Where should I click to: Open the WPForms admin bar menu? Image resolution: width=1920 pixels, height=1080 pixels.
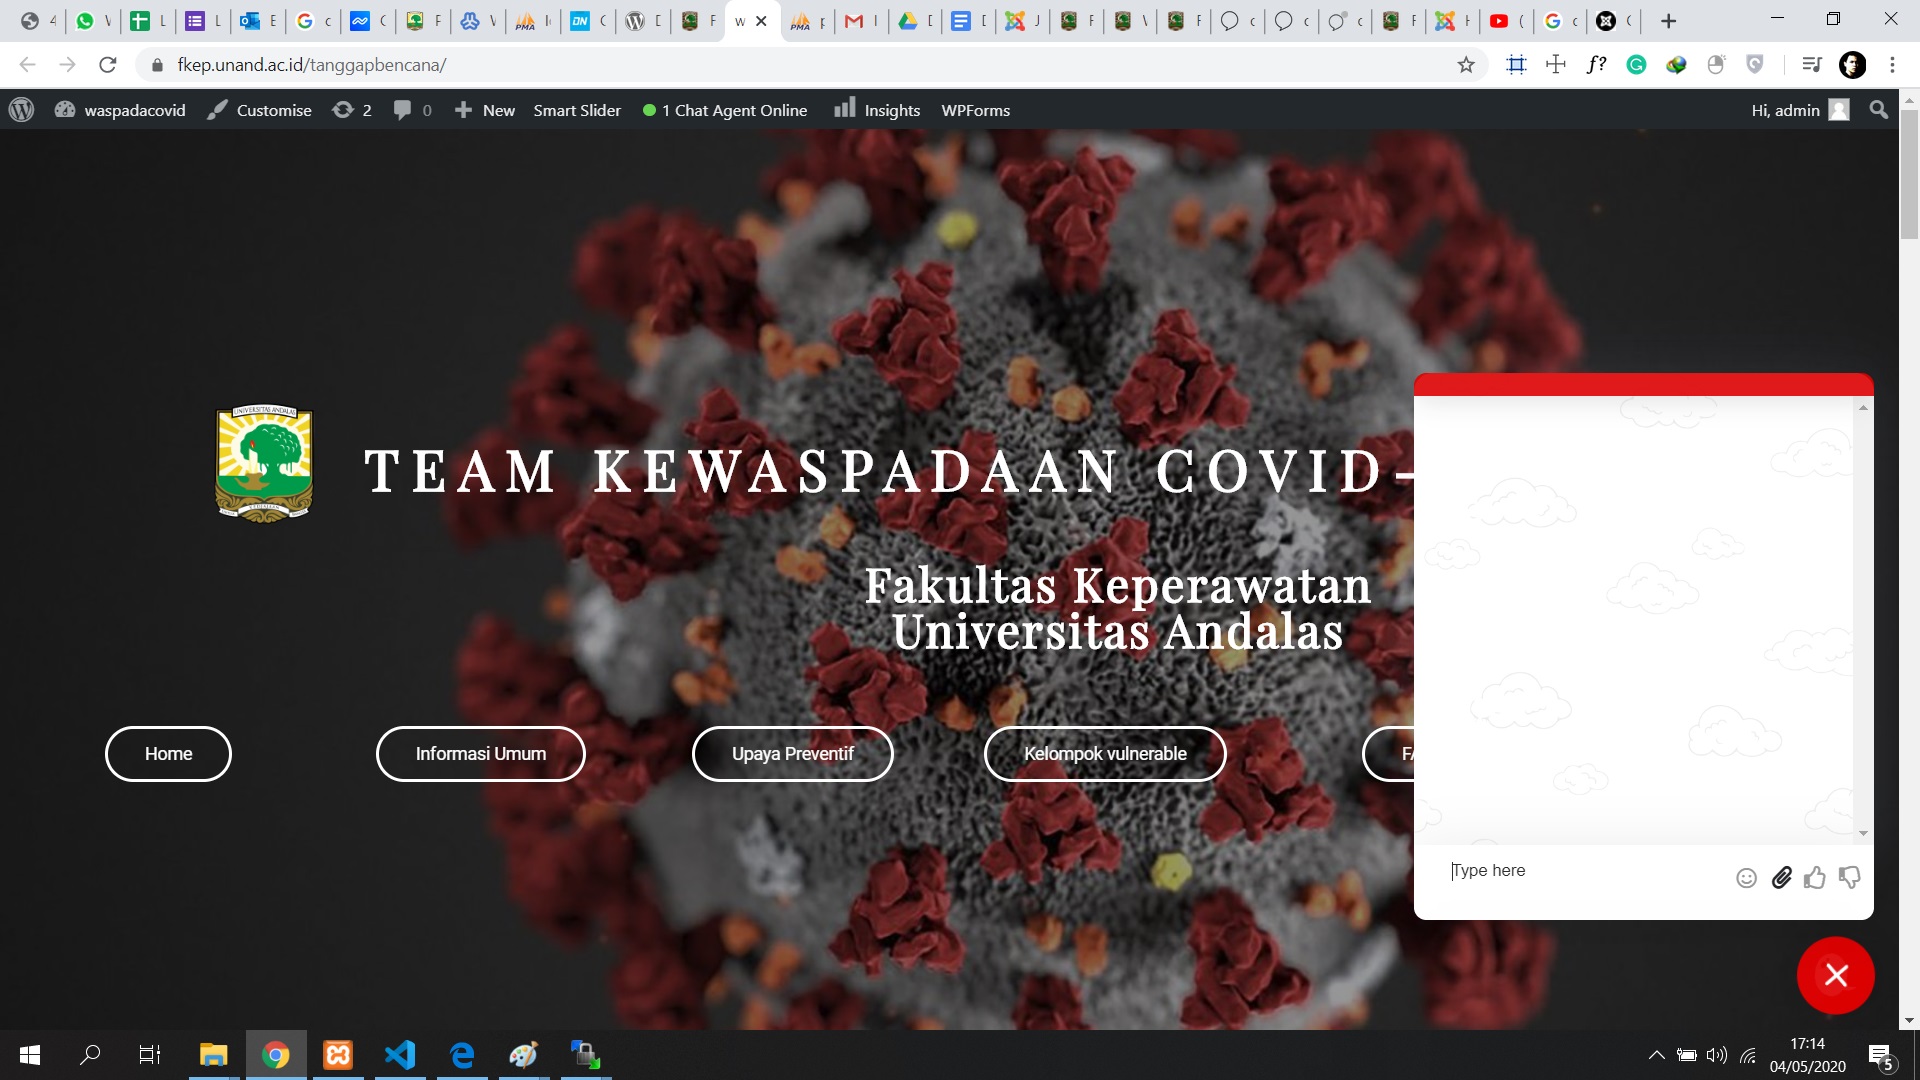coord(974,110)
